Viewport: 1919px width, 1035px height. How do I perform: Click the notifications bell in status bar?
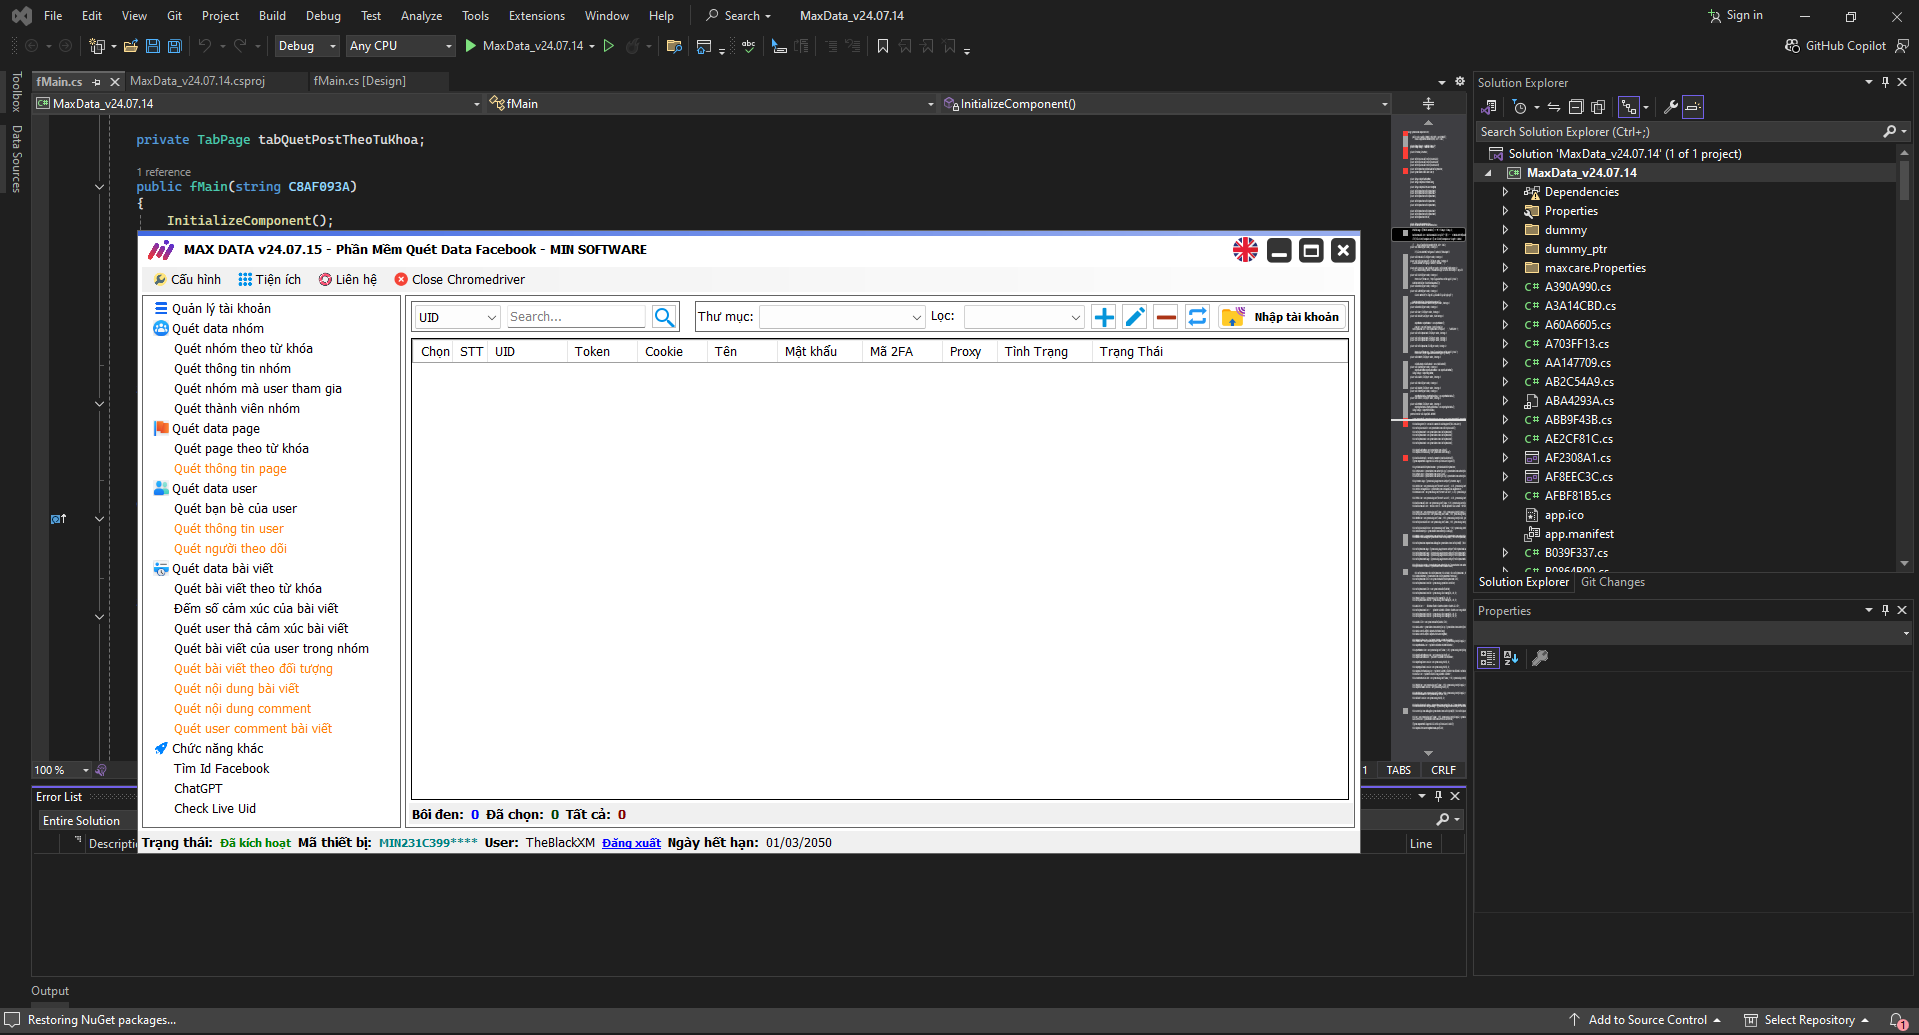coord(1897,1020)
